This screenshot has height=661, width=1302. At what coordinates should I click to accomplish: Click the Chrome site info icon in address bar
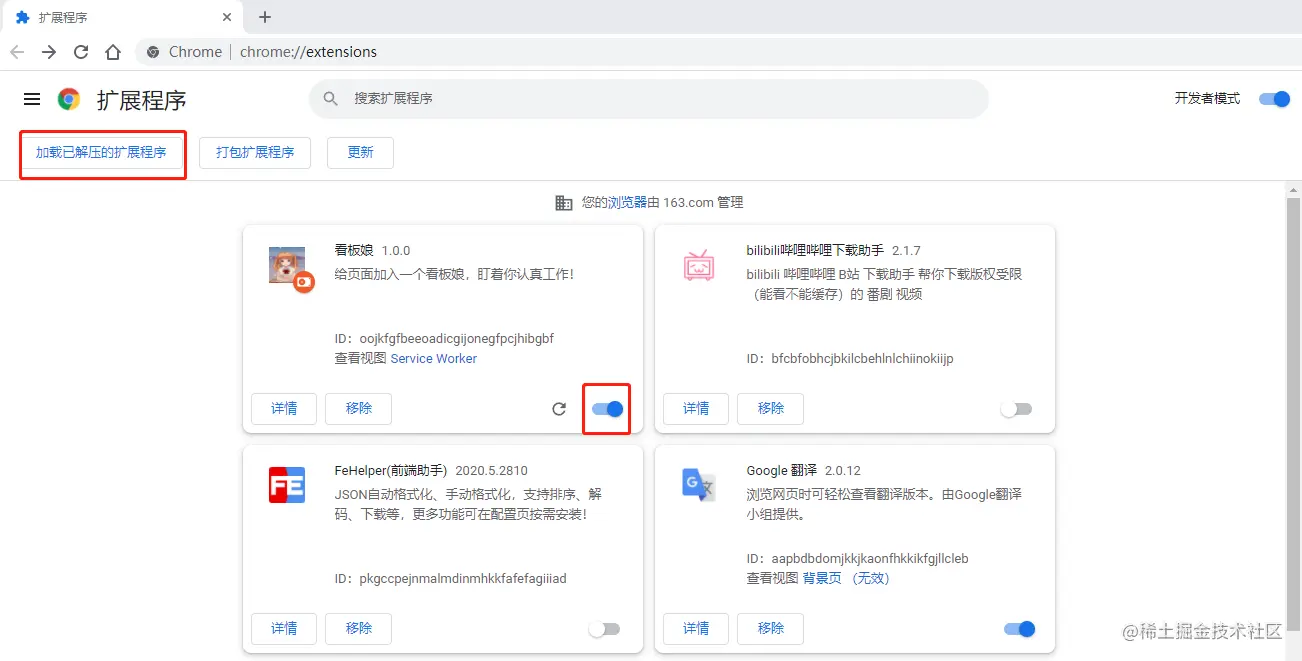point(153,52)
